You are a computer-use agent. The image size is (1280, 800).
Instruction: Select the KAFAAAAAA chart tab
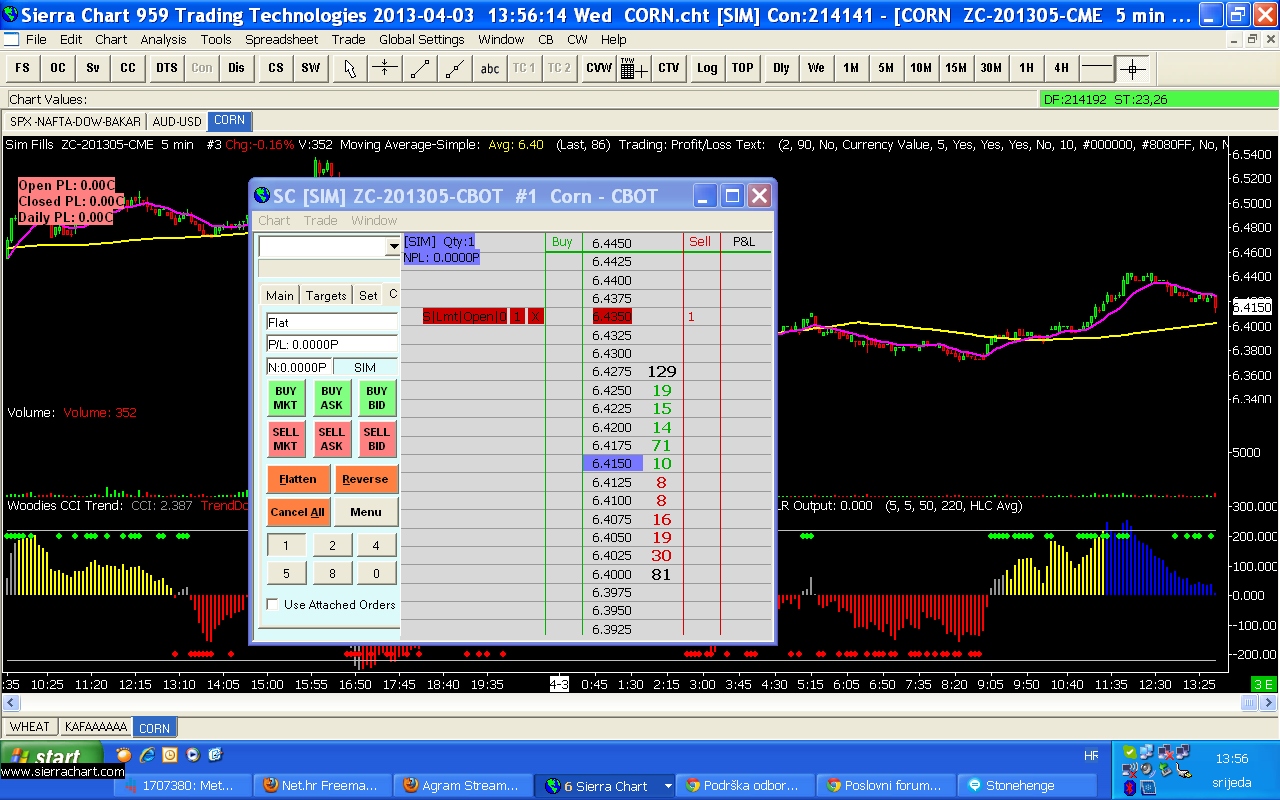coord(96,727)
